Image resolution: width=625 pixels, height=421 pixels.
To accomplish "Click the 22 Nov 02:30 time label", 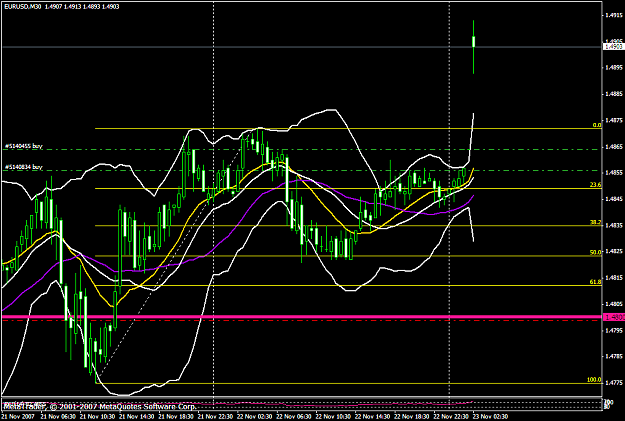I will point(255,417).
